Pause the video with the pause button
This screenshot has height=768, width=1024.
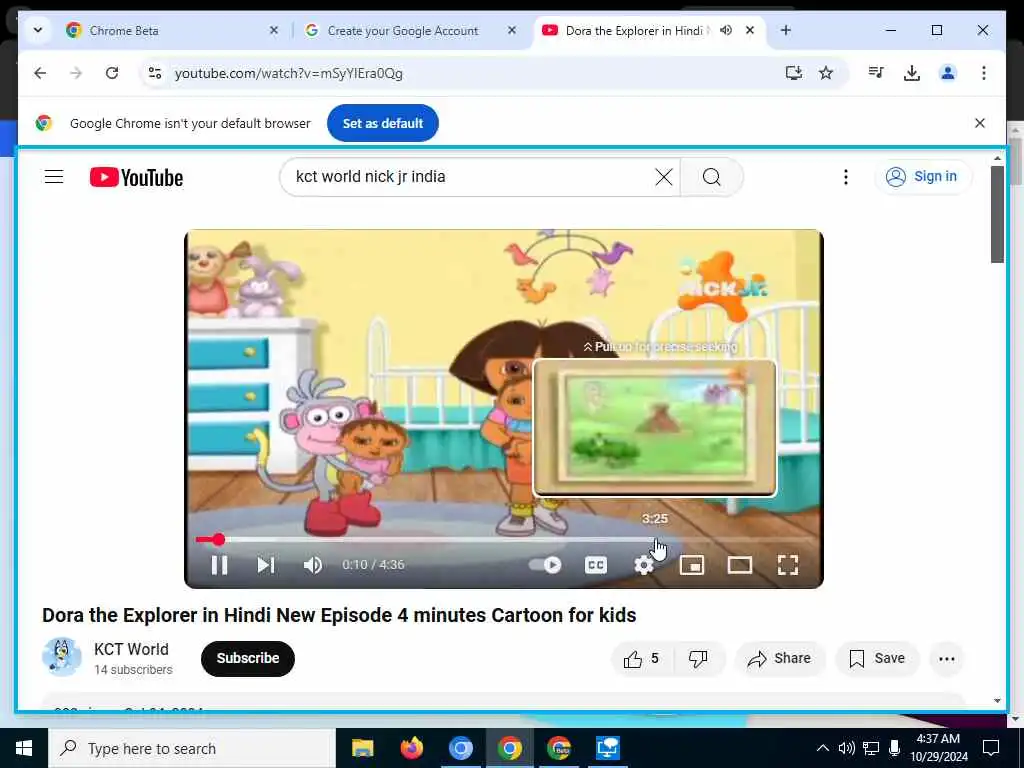[219, 565]
